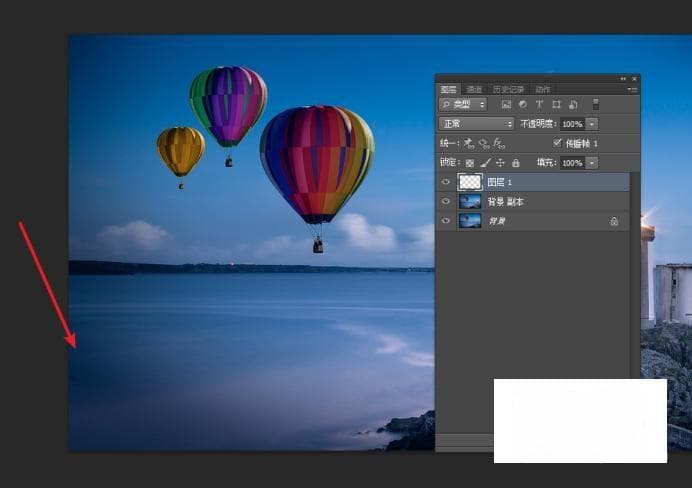Filter layers by adjustment layers icon
This screenshot has height=488, width=692.
523,105
